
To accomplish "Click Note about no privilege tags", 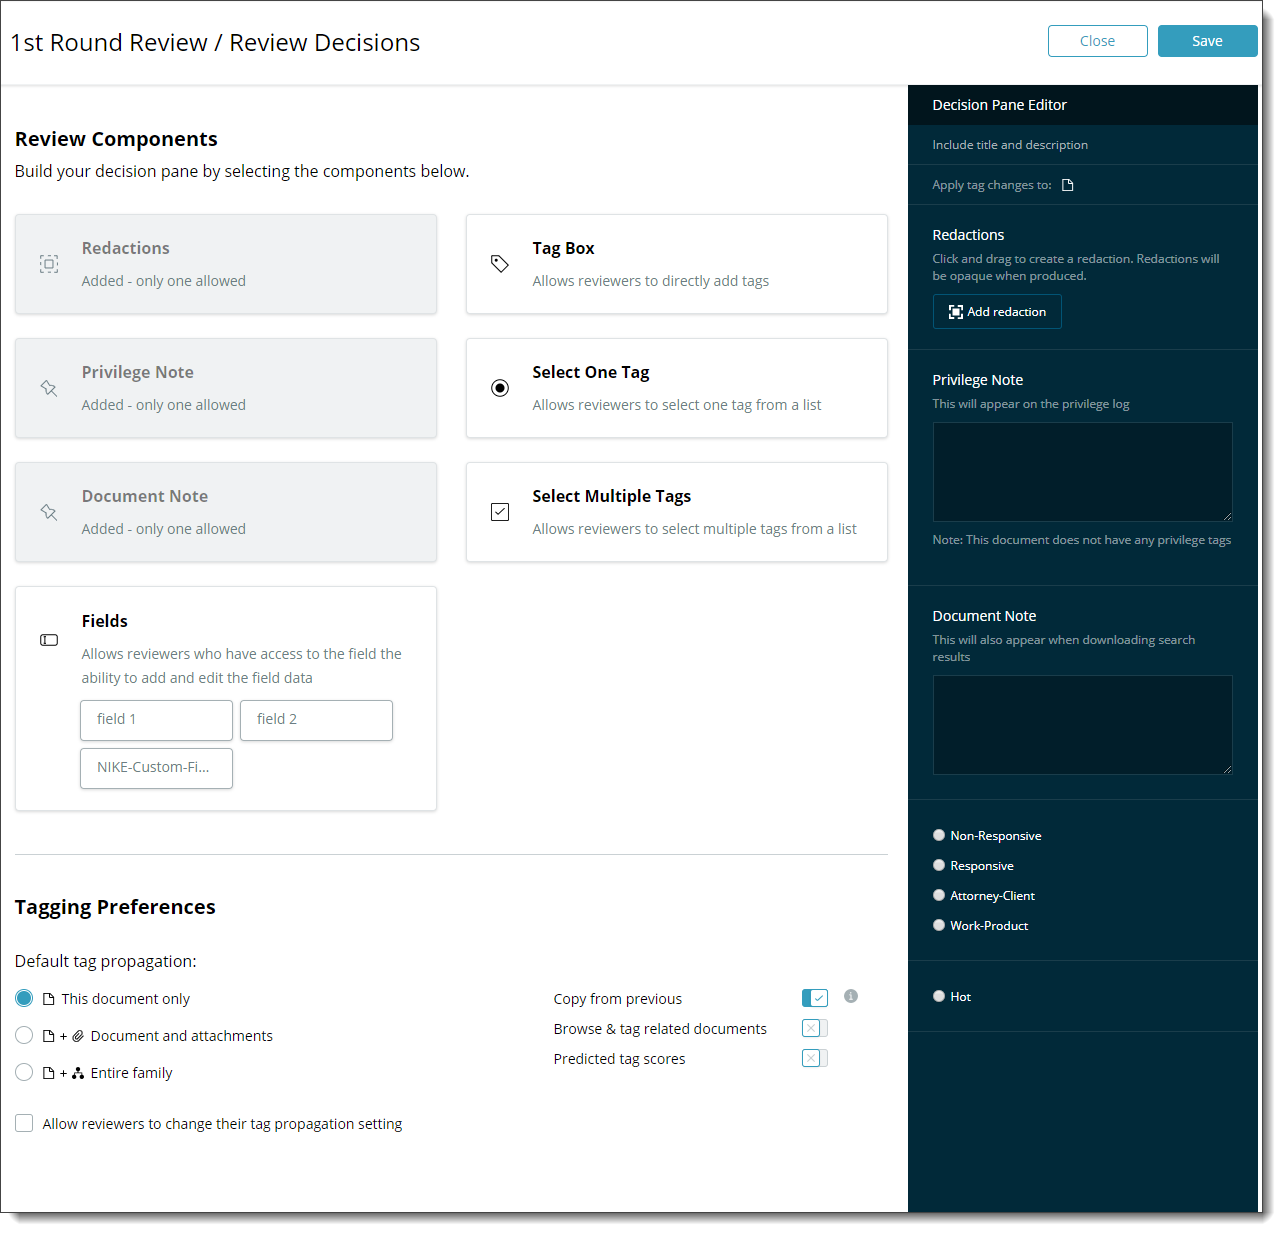I will click(x=1082, y=540).
